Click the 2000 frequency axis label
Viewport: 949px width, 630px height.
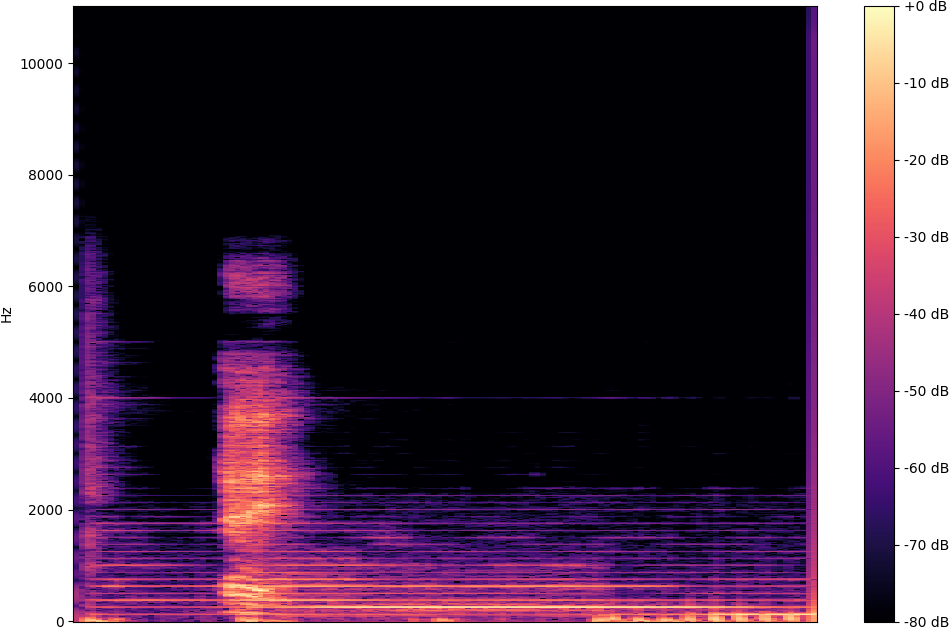(x=45, y=510)
